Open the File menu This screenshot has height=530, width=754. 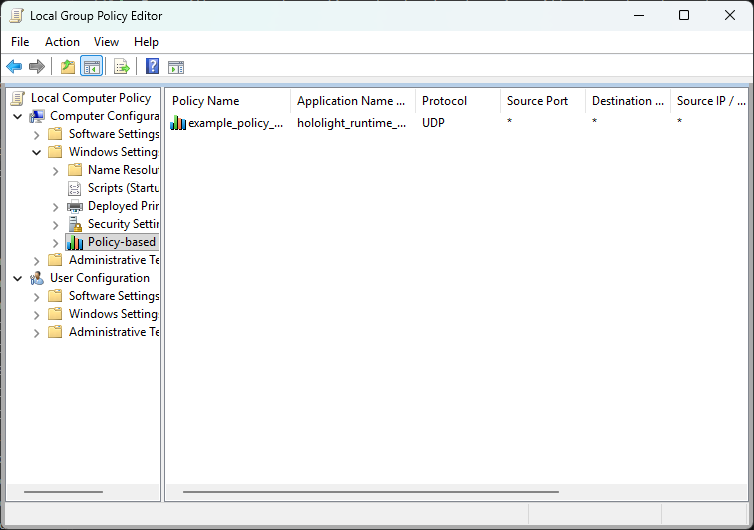20,42
